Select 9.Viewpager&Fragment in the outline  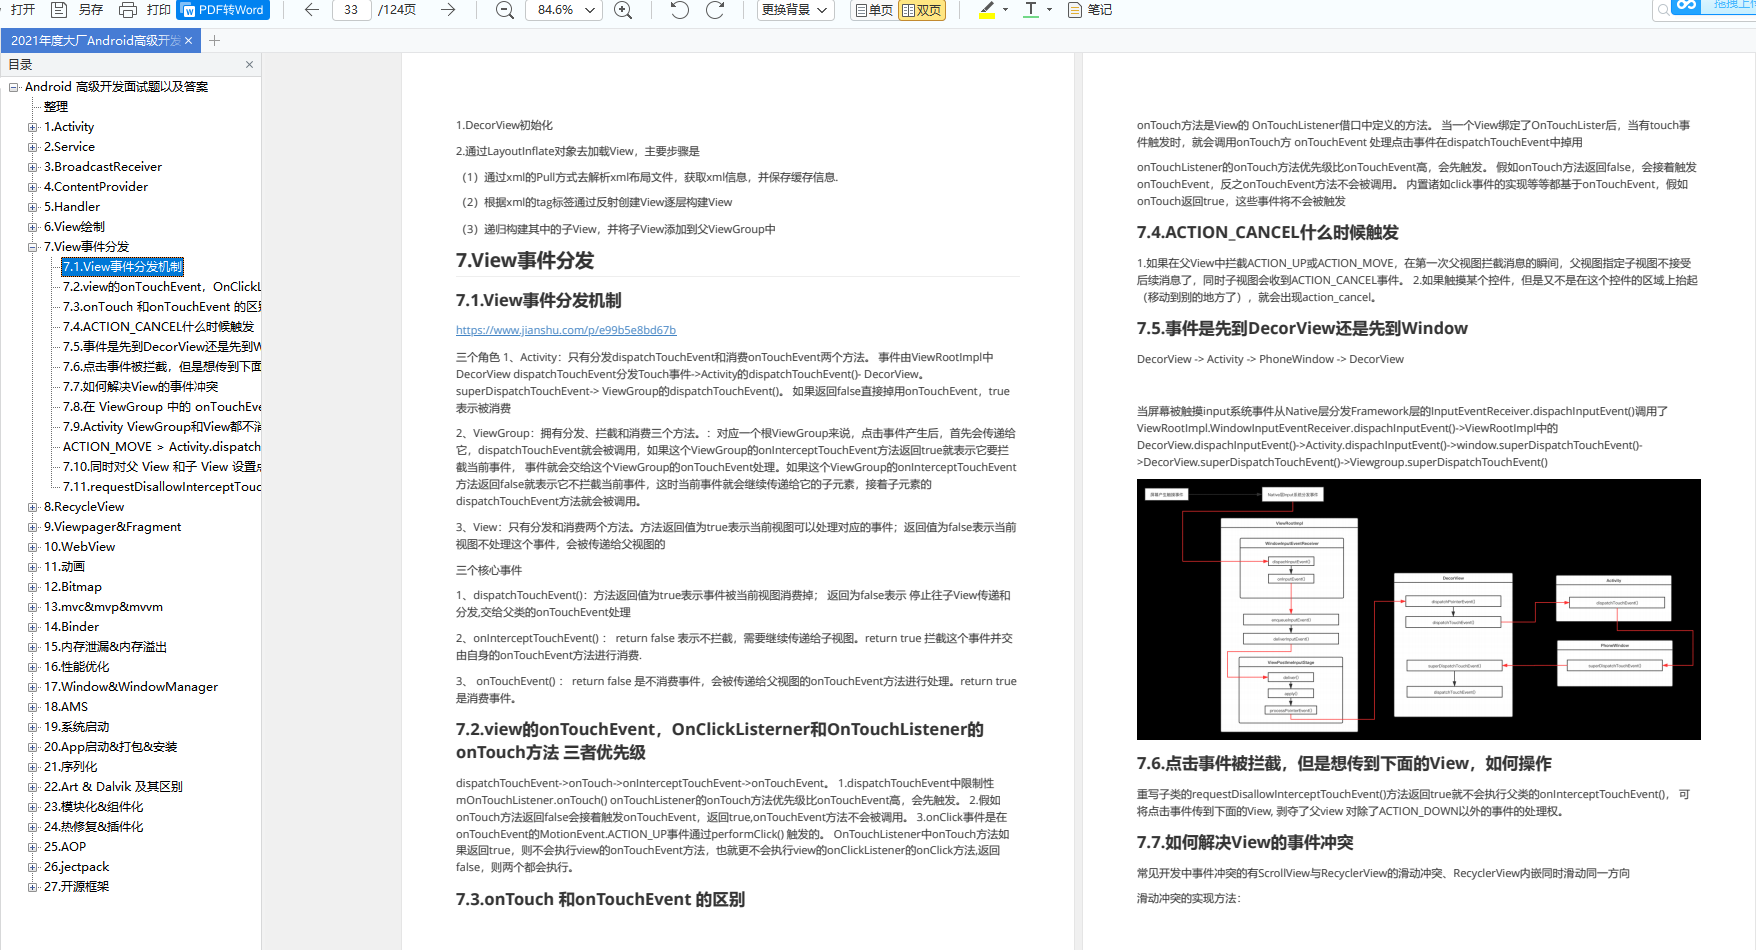tap(112, 527)
